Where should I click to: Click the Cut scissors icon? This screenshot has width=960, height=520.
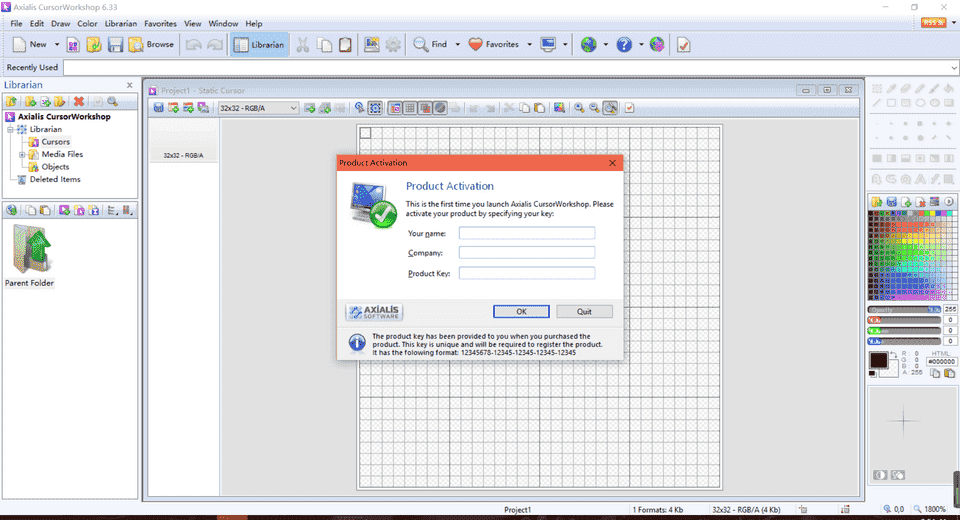click(x=302, y=45)
